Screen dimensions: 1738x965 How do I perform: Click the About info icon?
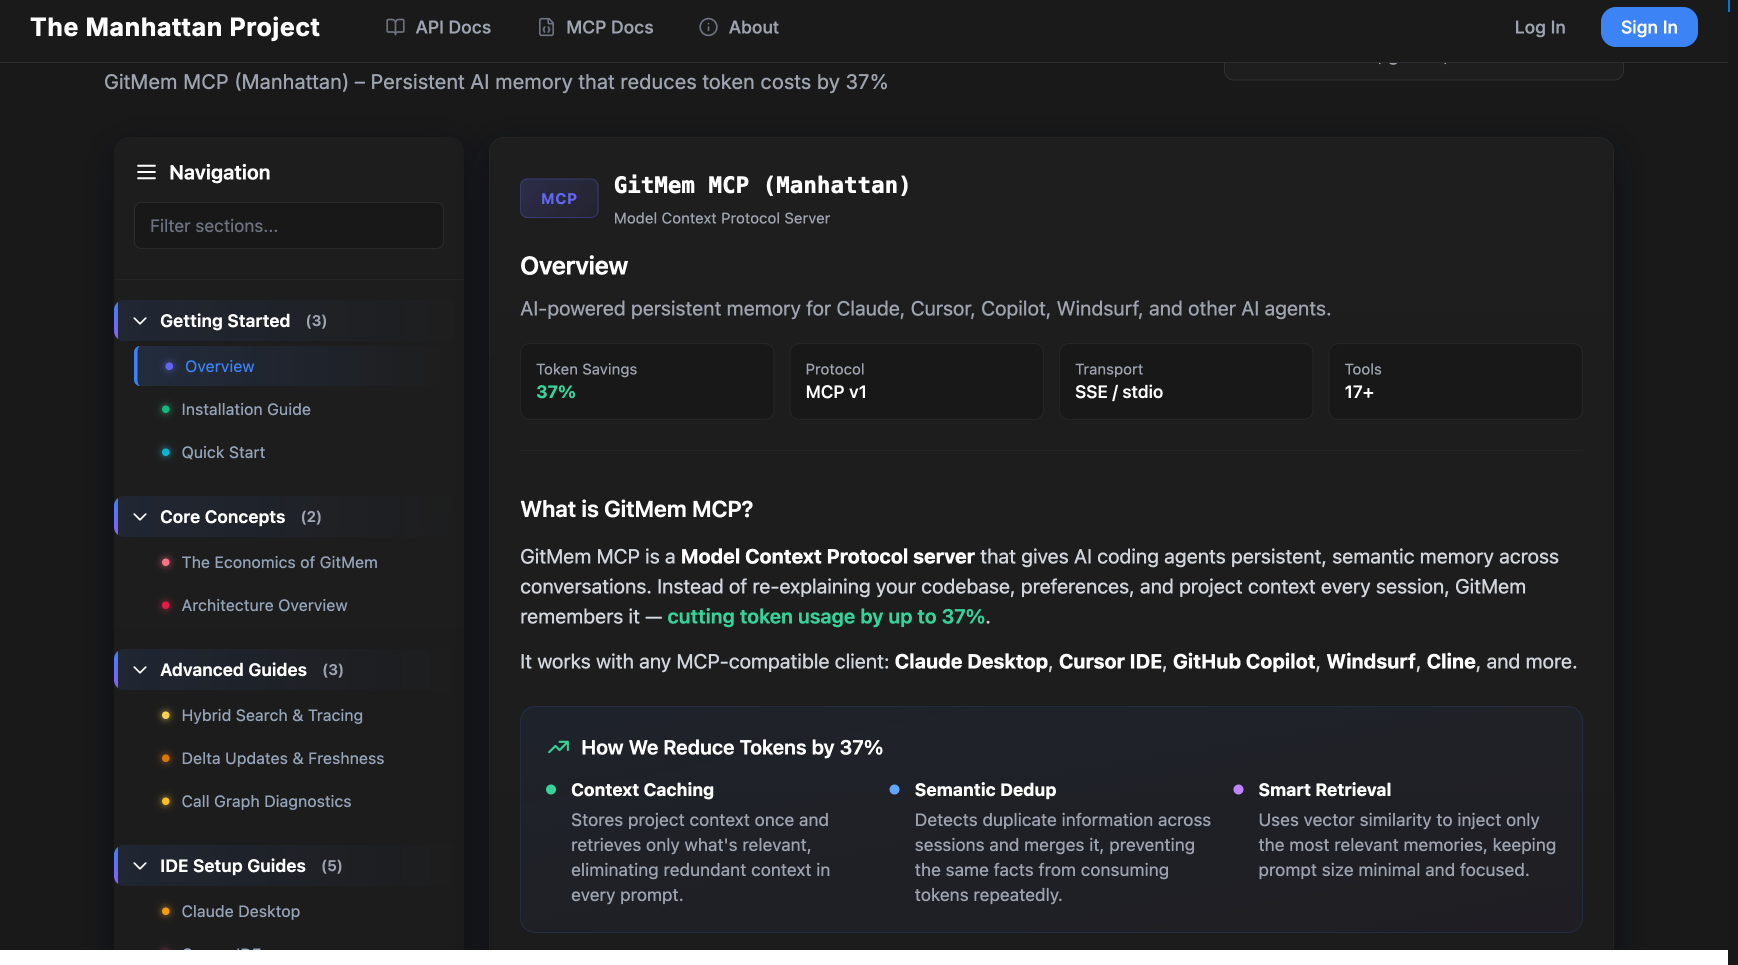coord(708,27)
